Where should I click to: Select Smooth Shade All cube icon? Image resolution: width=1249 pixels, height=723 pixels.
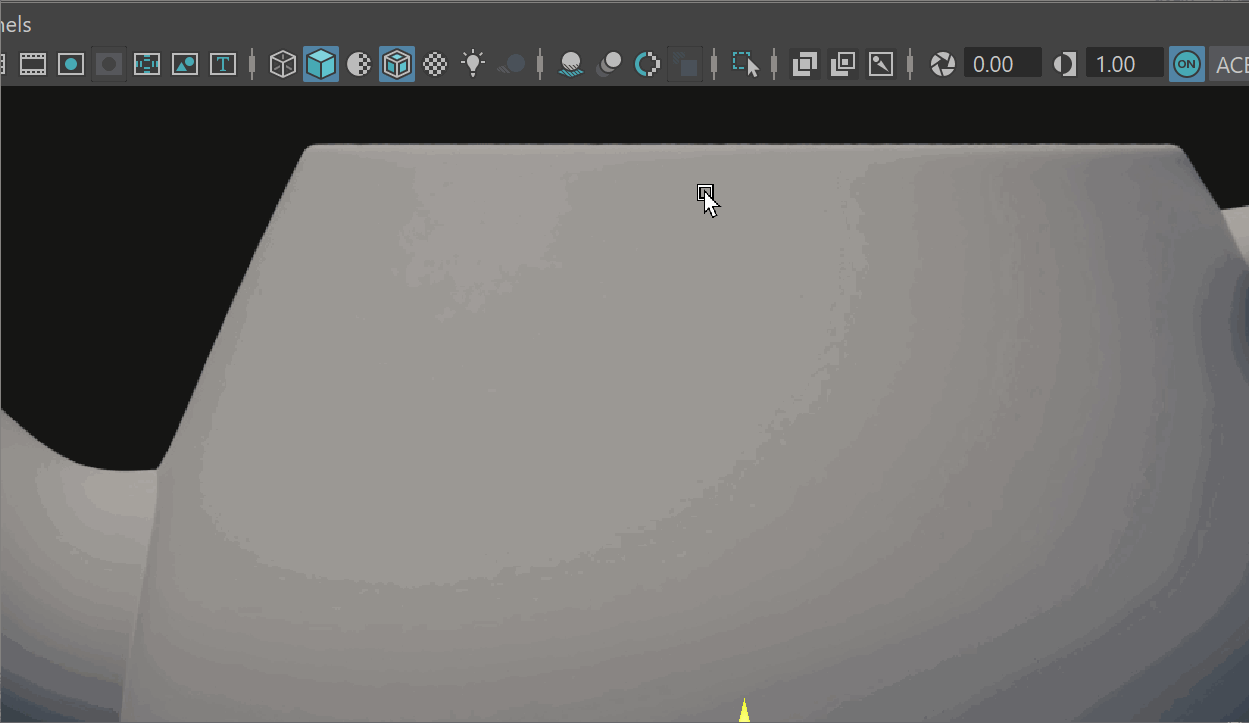[321, 64]
